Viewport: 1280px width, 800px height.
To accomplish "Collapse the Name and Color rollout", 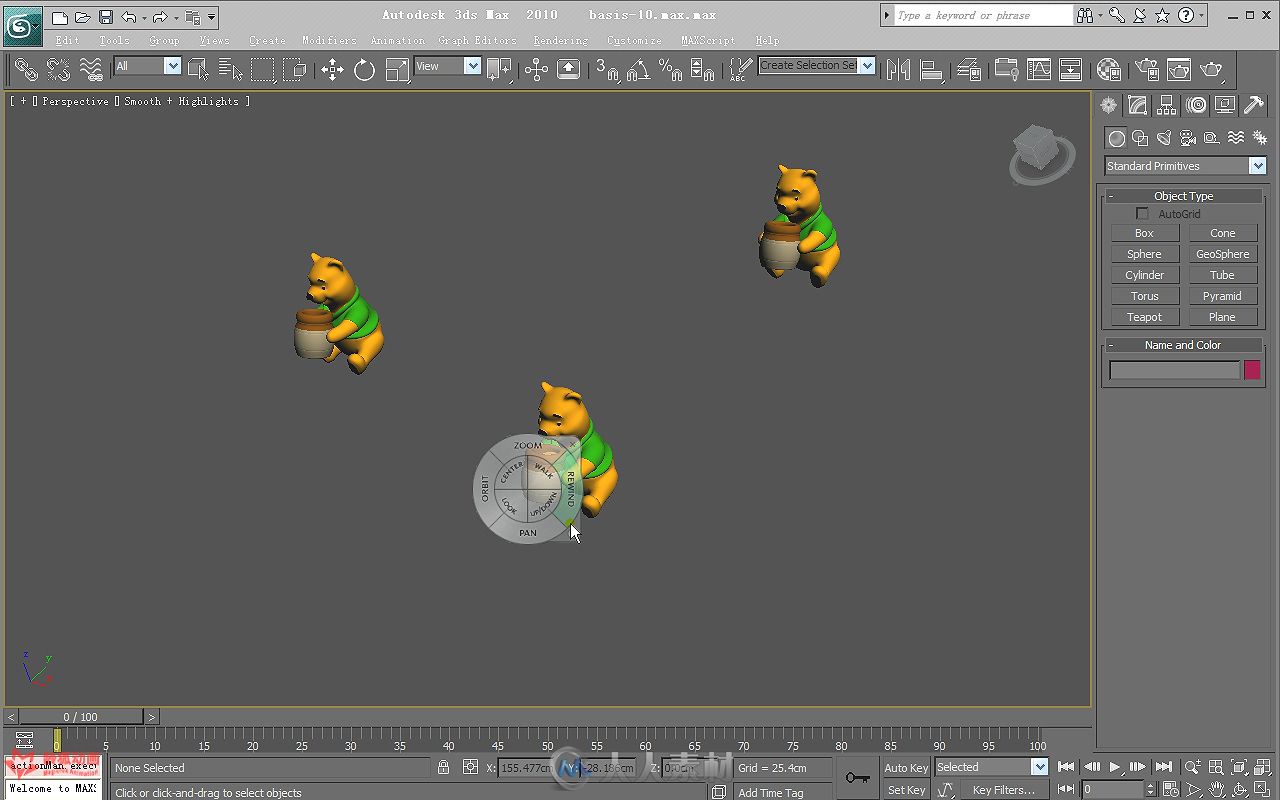I will coord(1183,345).
